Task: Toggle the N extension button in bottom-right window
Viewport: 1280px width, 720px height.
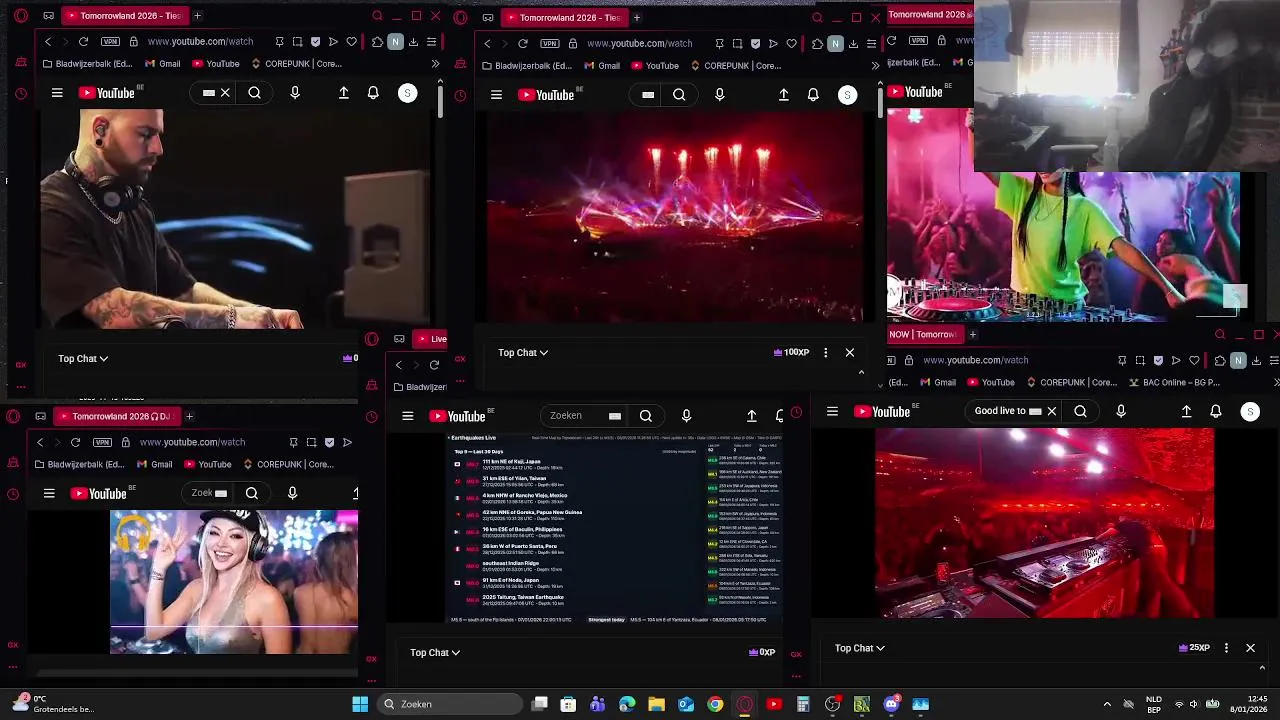Action: pyautogui.click(x=1238, y=360)
